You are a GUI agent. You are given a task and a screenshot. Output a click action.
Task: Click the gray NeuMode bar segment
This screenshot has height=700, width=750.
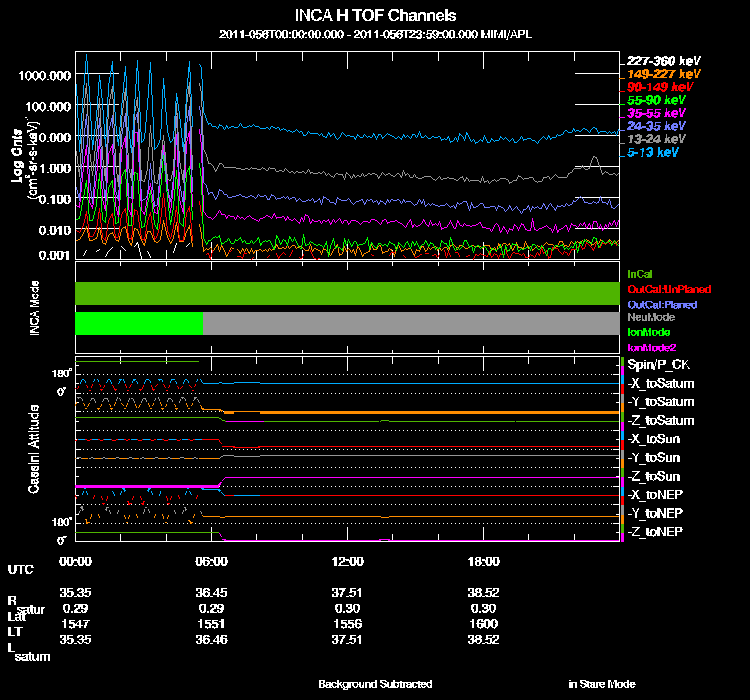coord(410,323)
